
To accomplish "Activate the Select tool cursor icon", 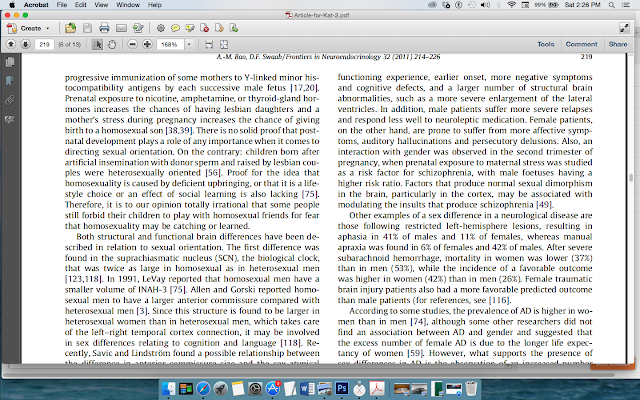I will pos(97,44).
